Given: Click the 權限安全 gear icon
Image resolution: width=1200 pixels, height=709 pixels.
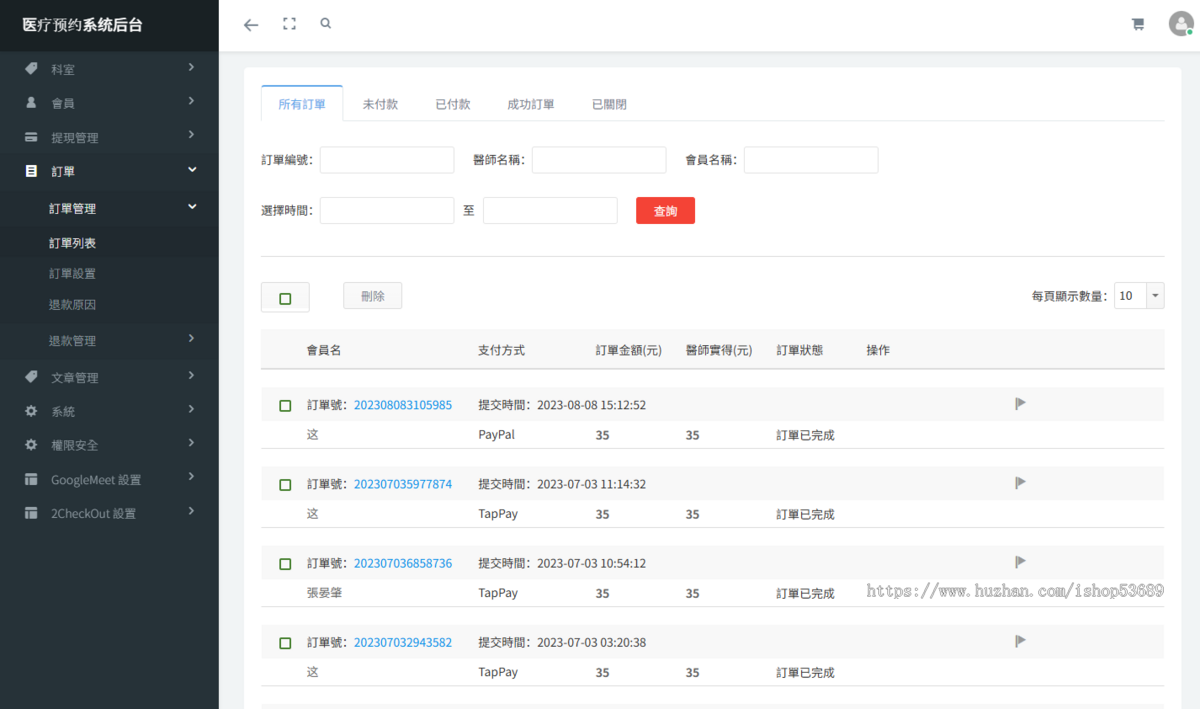Looking at the screenshot, I should click(x=31, y=445).
